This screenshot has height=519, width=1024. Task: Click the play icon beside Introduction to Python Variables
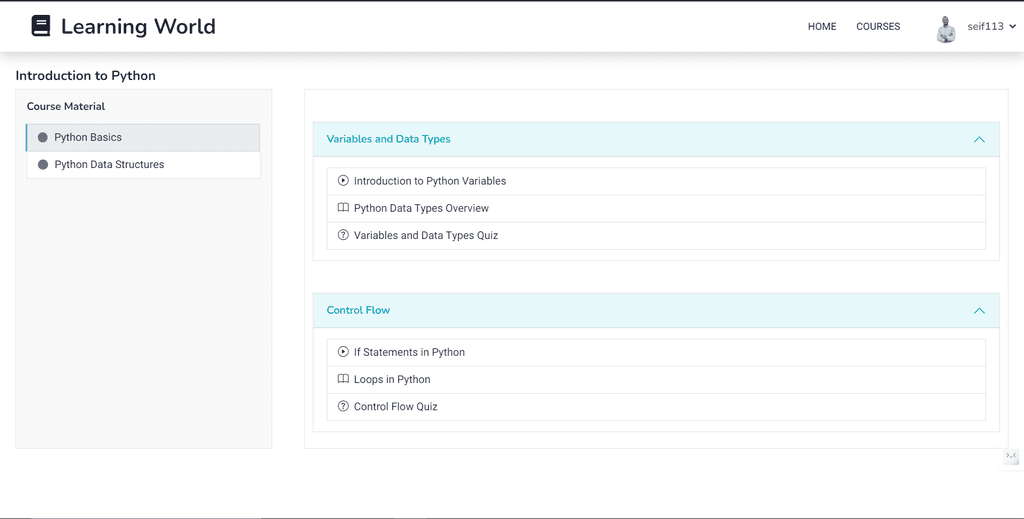[343, 181]
